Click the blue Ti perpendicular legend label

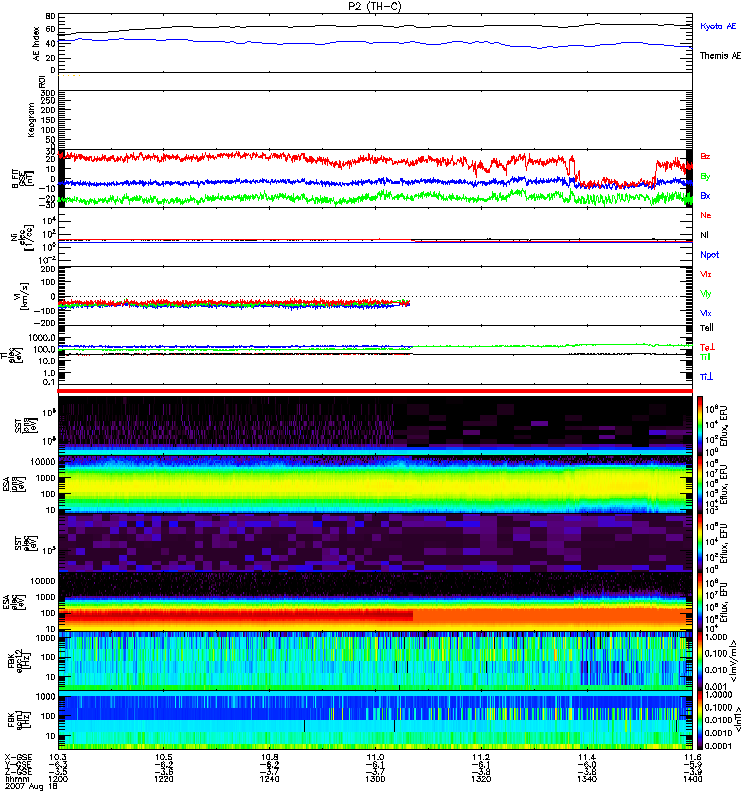pos(706,377)
